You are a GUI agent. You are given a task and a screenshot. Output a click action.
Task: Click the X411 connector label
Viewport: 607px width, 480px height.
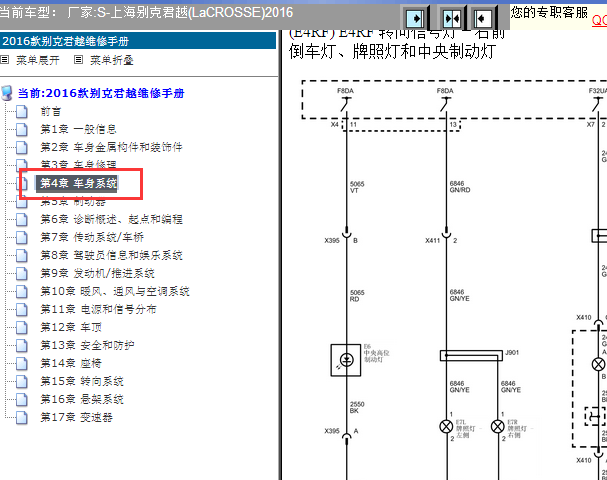tap(432, 240)
